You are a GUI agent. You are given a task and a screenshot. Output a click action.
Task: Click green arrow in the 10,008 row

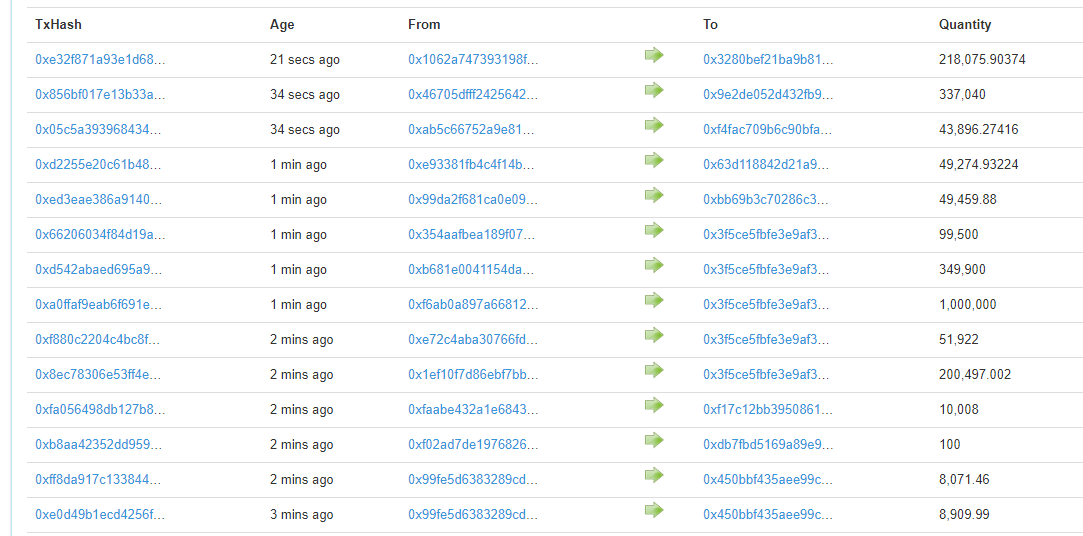[x=654, y=405]
